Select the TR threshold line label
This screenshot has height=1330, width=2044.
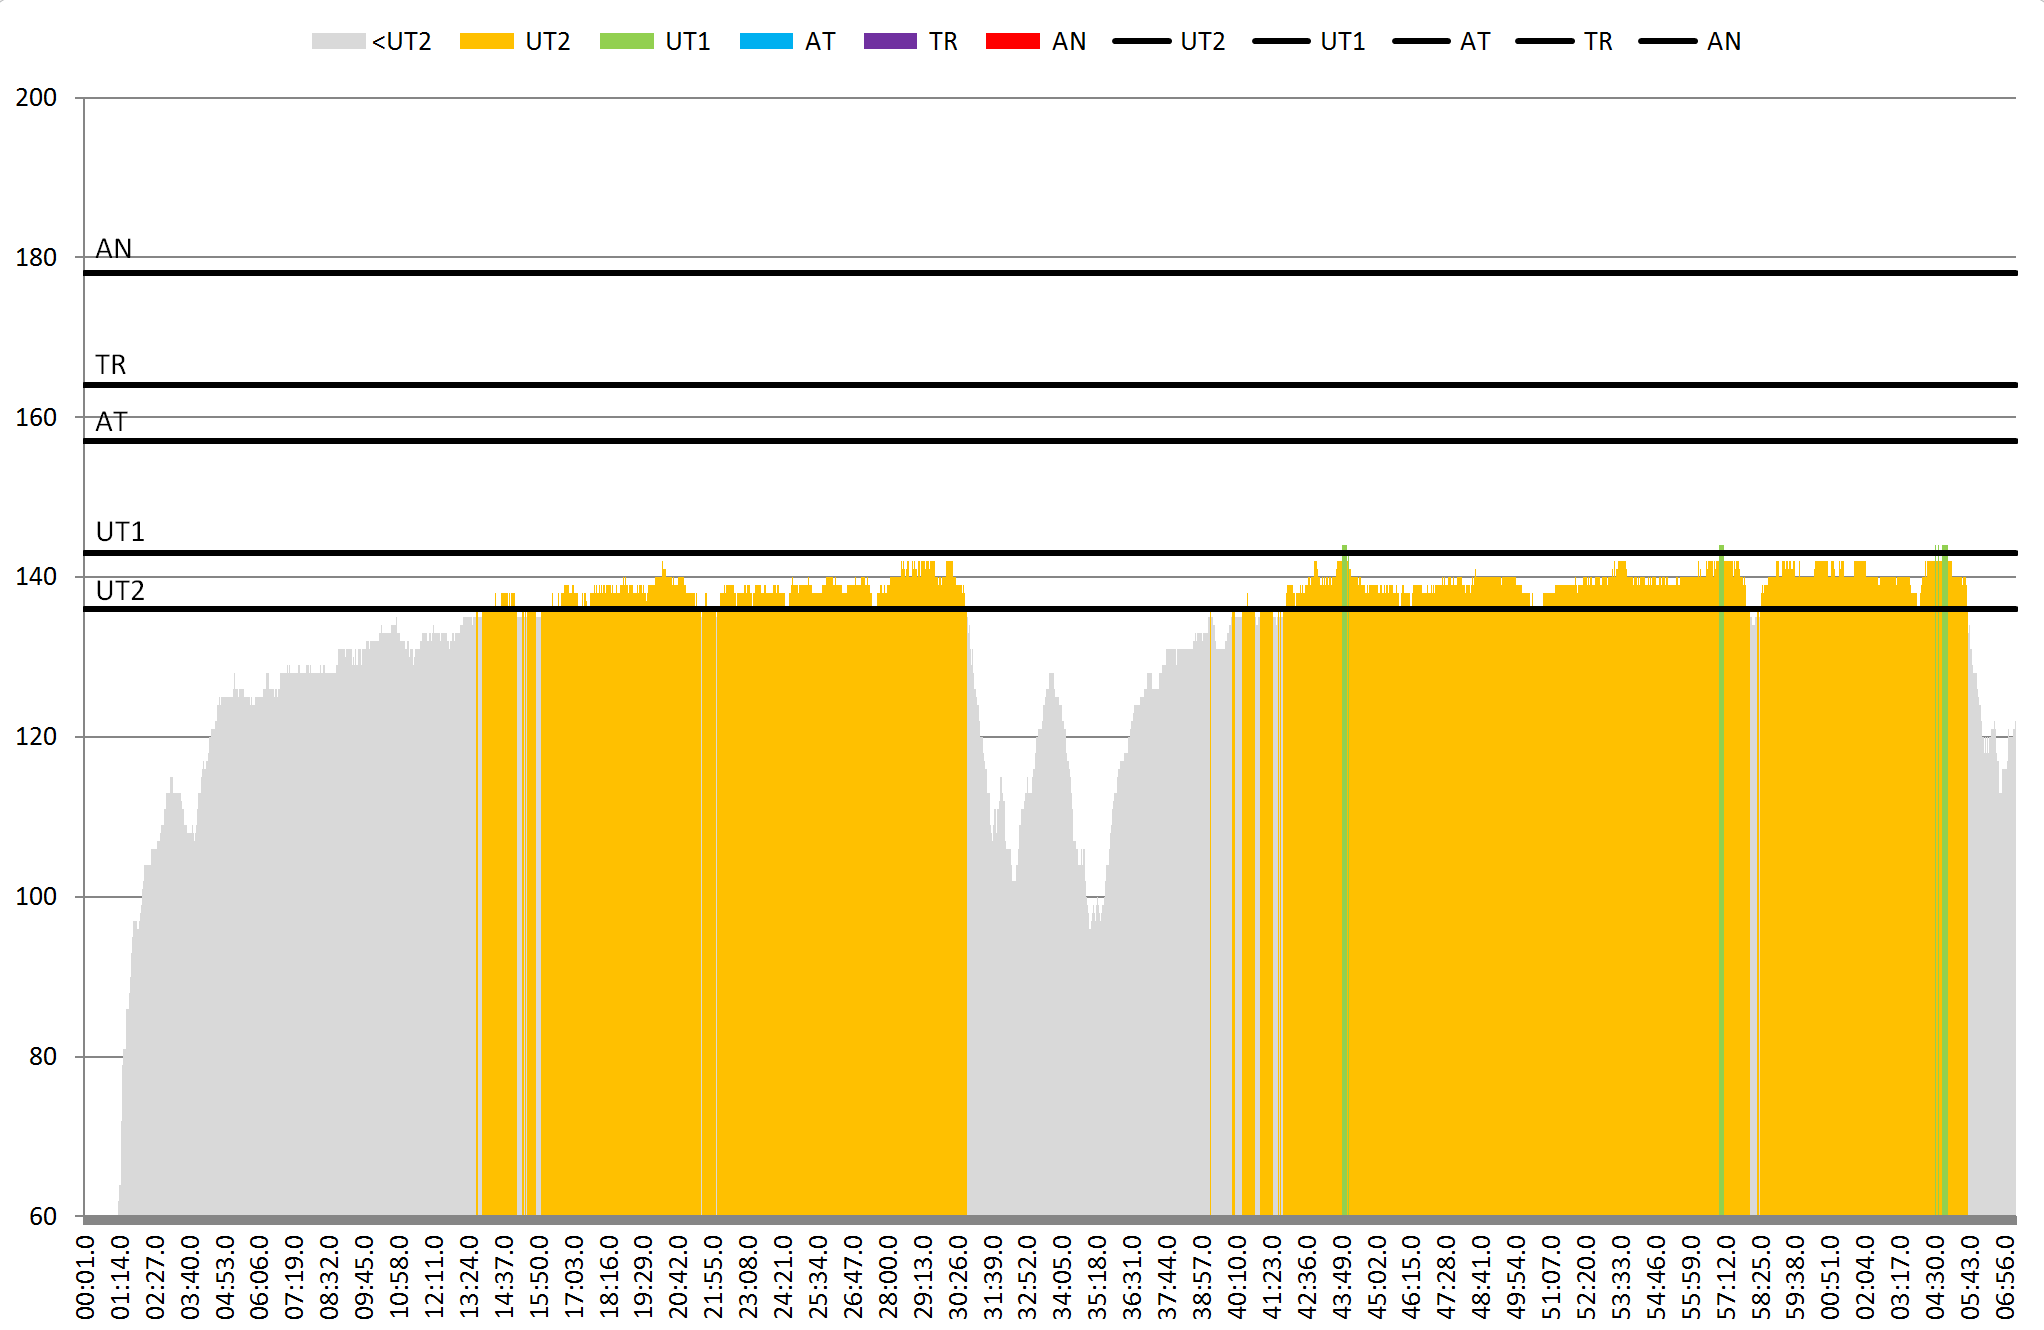click(111, 365)
